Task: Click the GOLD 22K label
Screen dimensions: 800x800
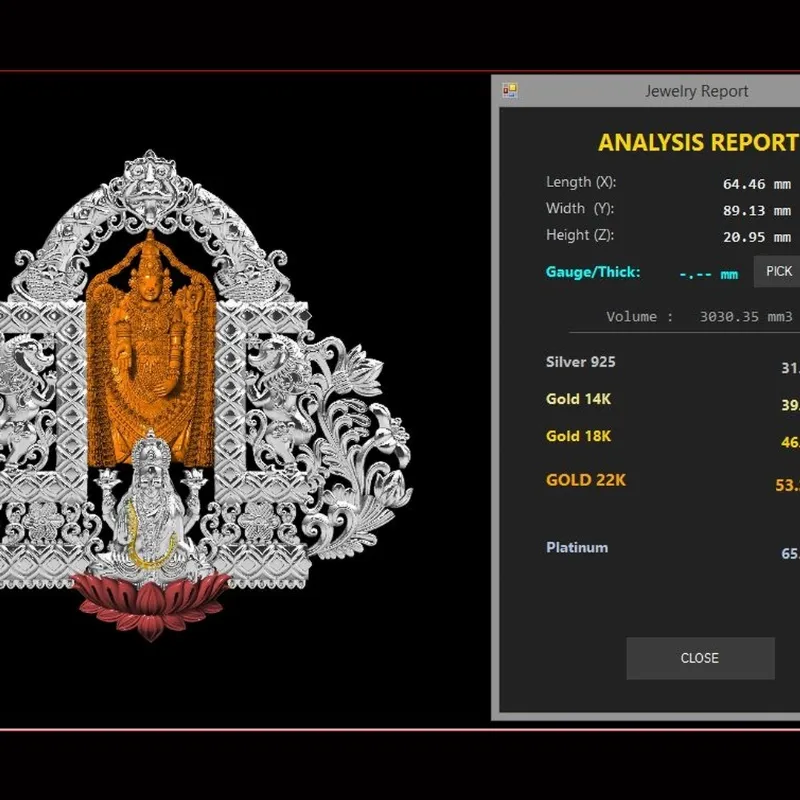Action: point(586,480)
